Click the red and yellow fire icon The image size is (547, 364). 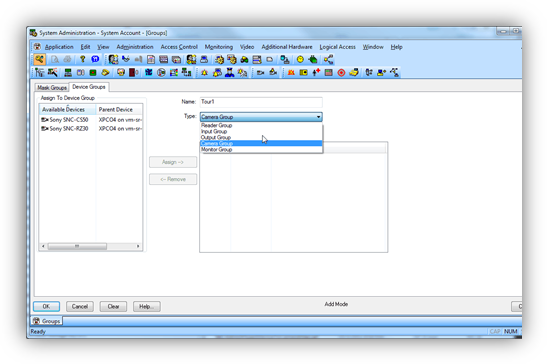(291, 73)
